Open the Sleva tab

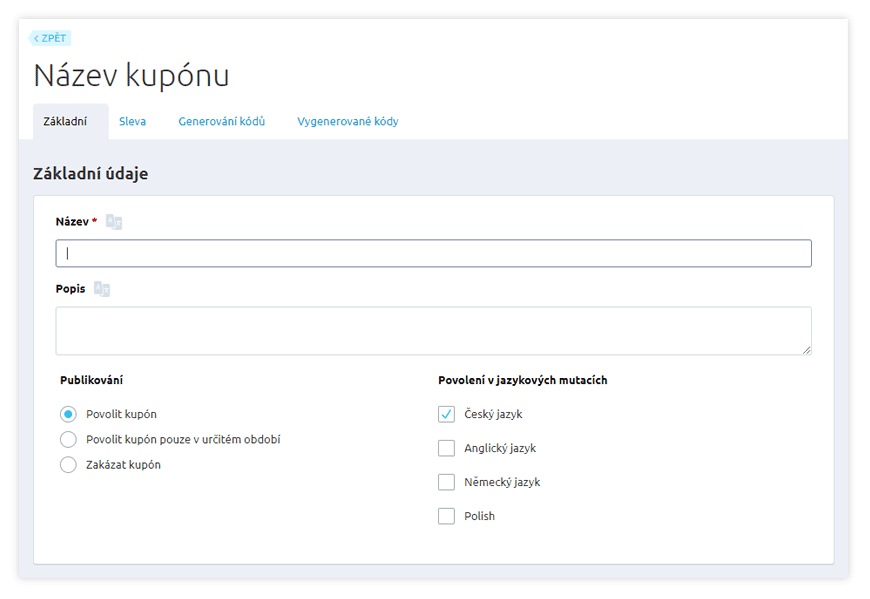(132, 122)
